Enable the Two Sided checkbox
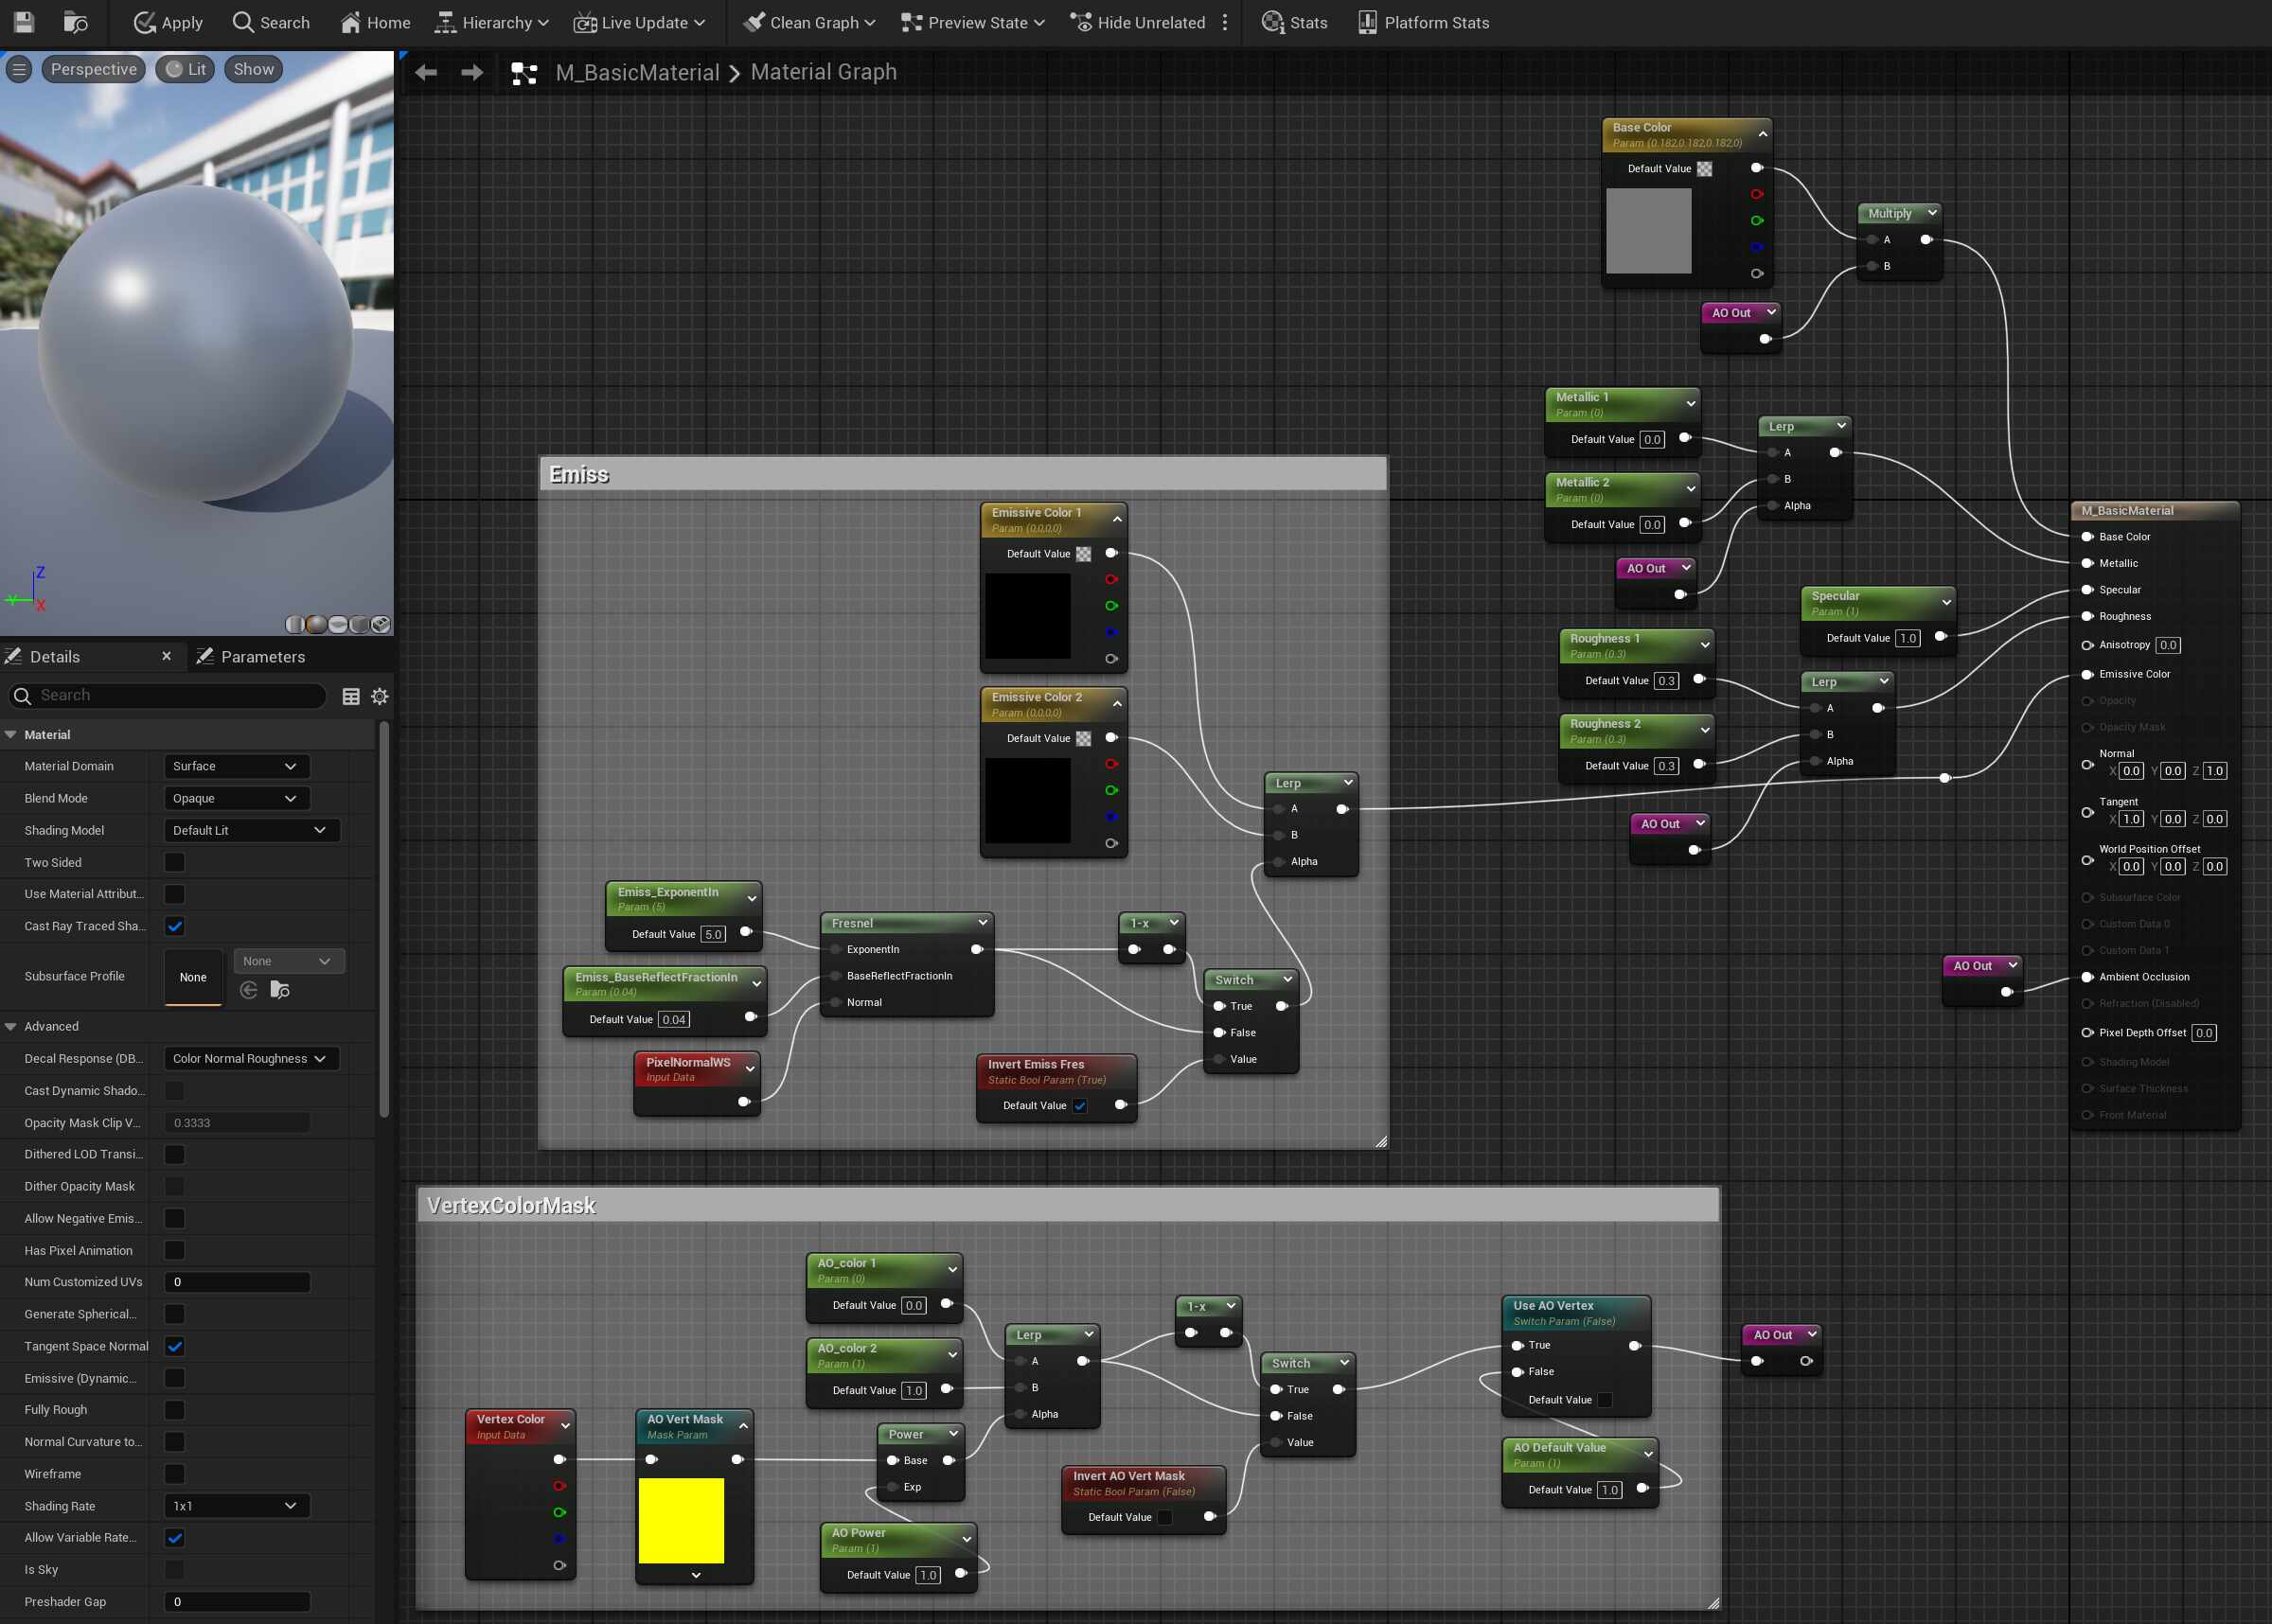 point(175,862)
